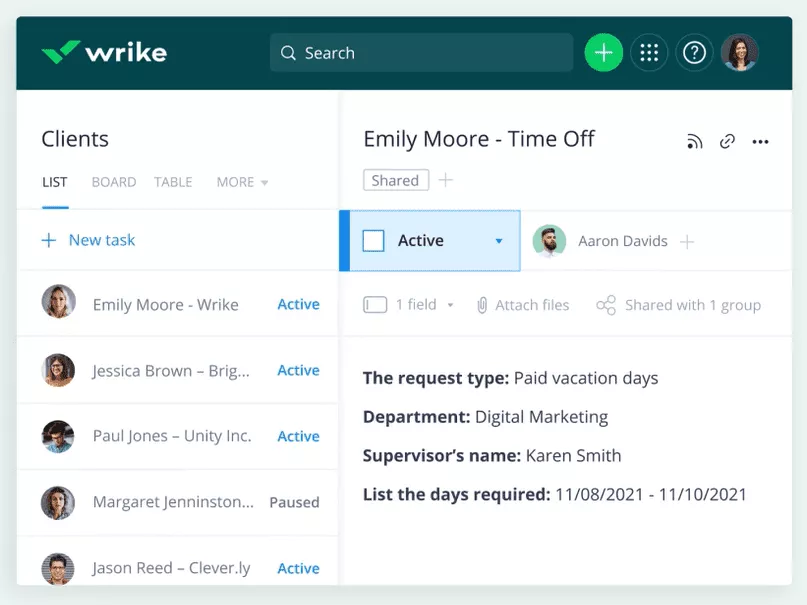This screenshot has height=605, width=807.
Task: Click the Aaron Davids assignee name
Action: pyautogui.click(x=623, y=241)
